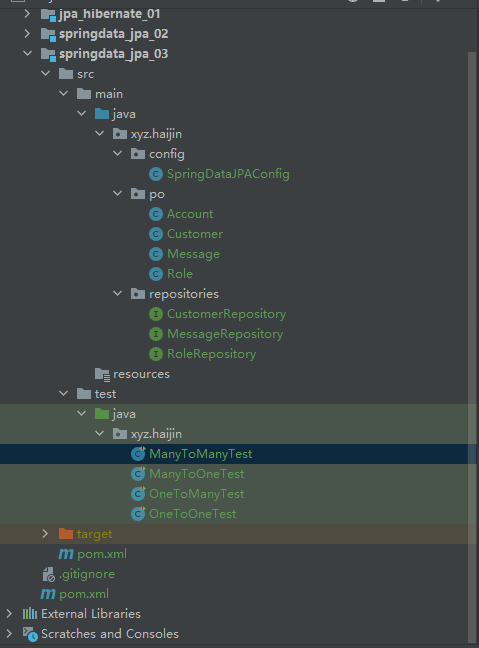479x648 pixels.
Task: Expand the jpa_hibernate_01 module
Action: [27, 14]
